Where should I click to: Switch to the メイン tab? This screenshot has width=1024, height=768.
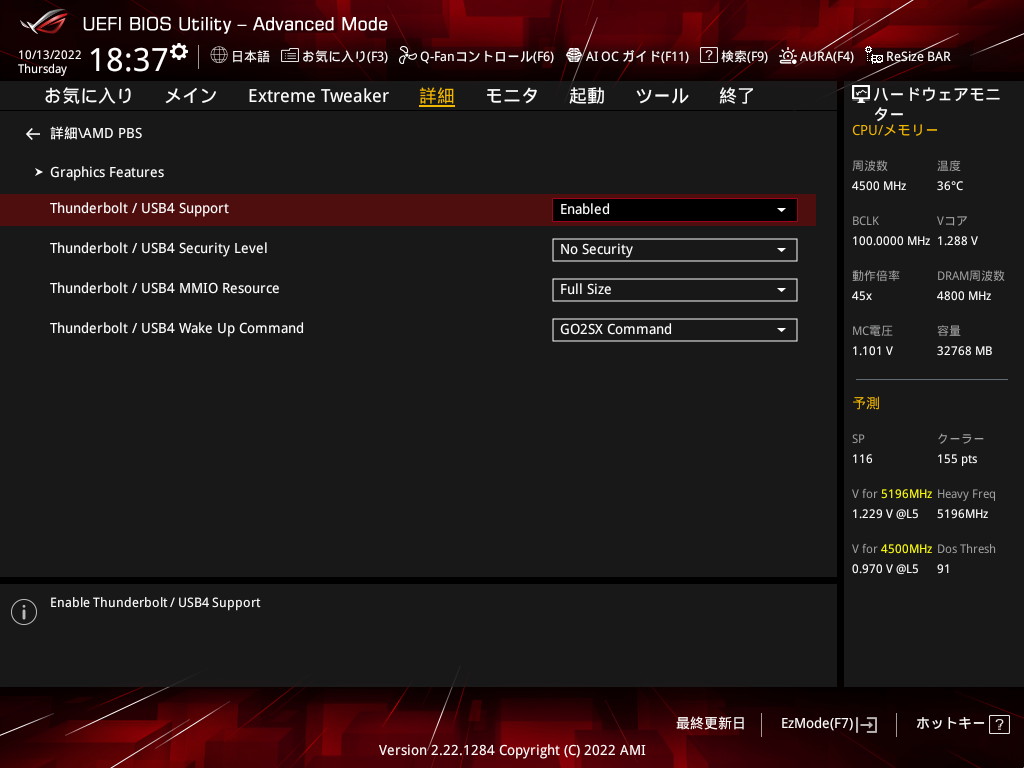tap(191, 96)
